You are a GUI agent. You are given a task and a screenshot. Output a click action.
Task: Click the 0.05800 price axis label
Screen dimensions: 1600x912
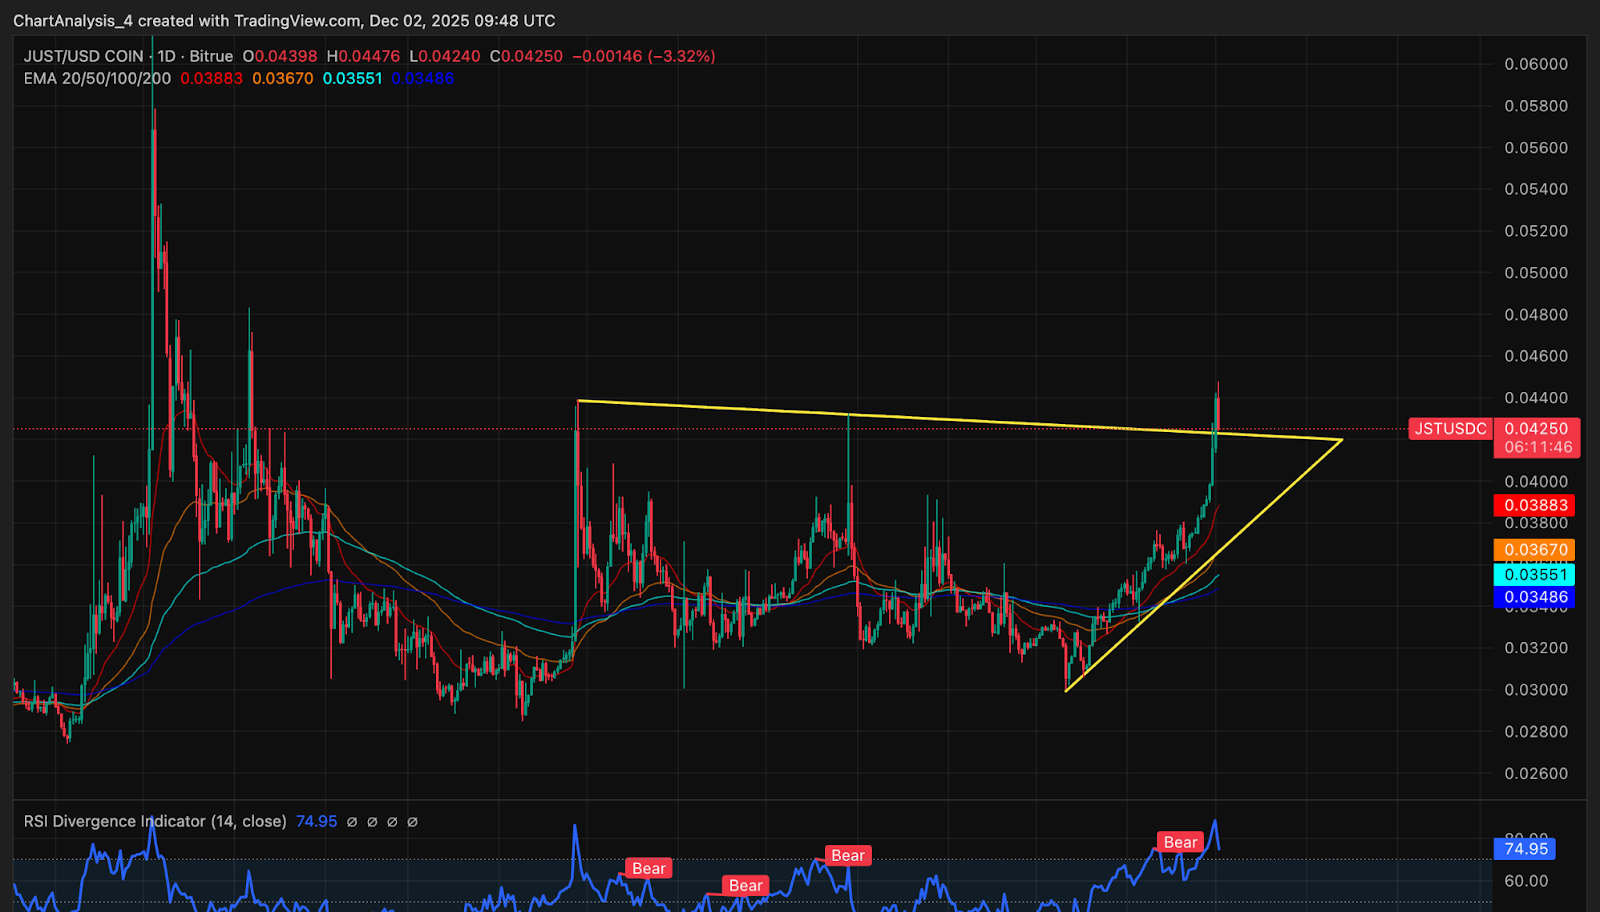pyautogui.click(x=1536, y=106)
